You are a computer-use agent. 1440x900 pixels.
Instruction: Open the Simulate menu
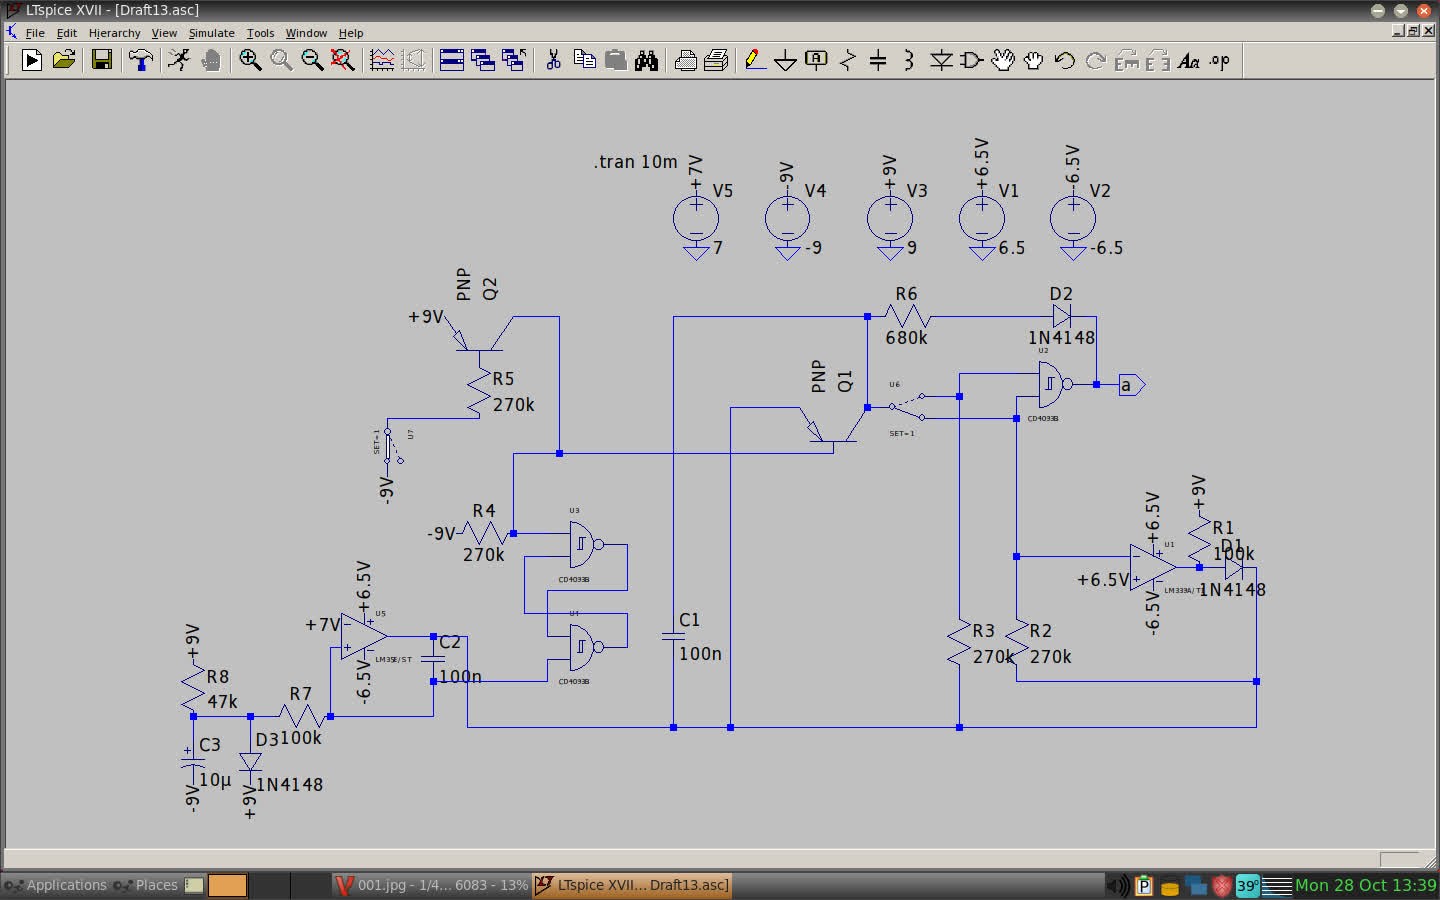211,33
